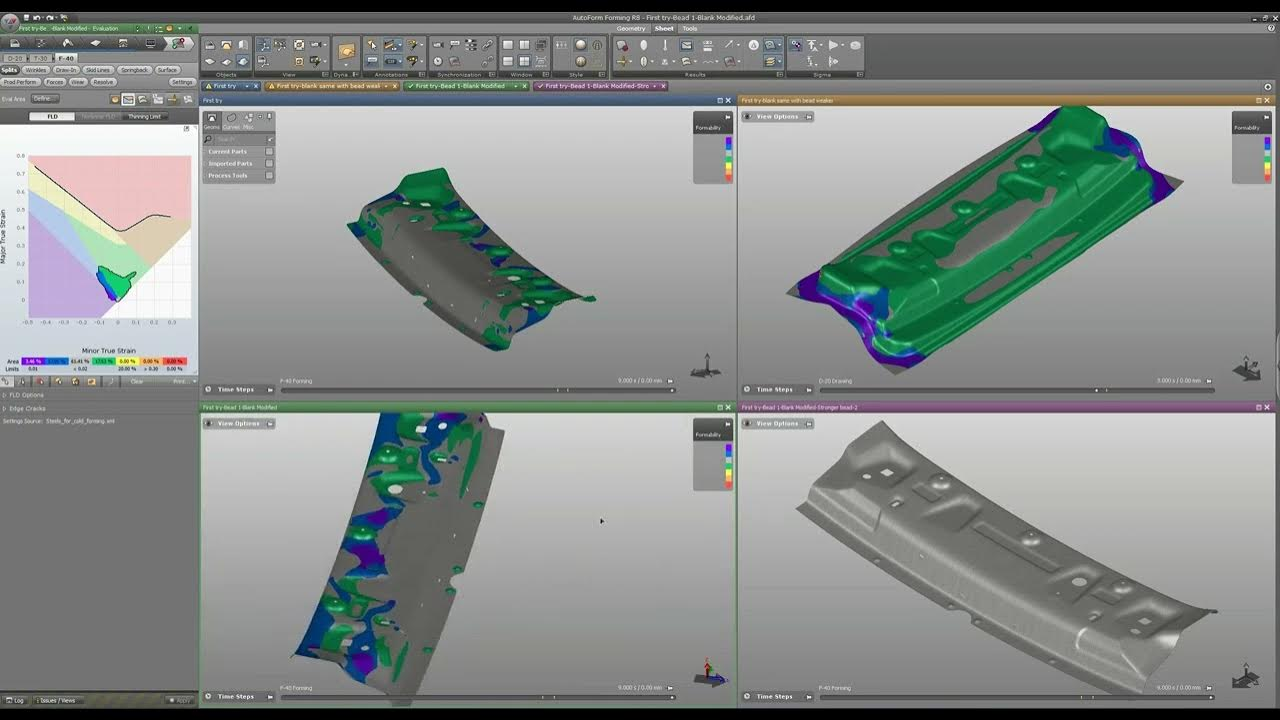The image size is (1280, 720).
Task: Click the fit view icon in View group
Action: [x=299, y=45]
